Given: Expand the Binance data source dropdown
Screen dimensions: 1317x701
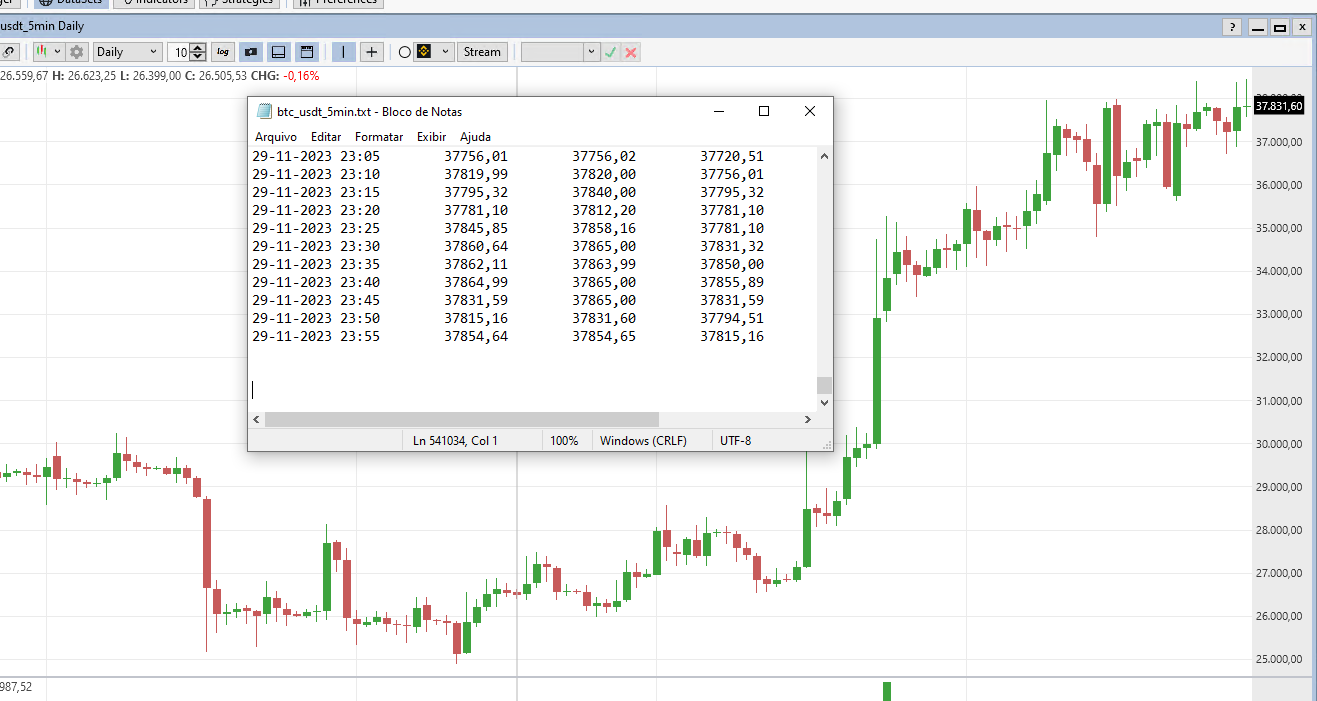Looking at the screenshot, I should [x=445, y=52].
